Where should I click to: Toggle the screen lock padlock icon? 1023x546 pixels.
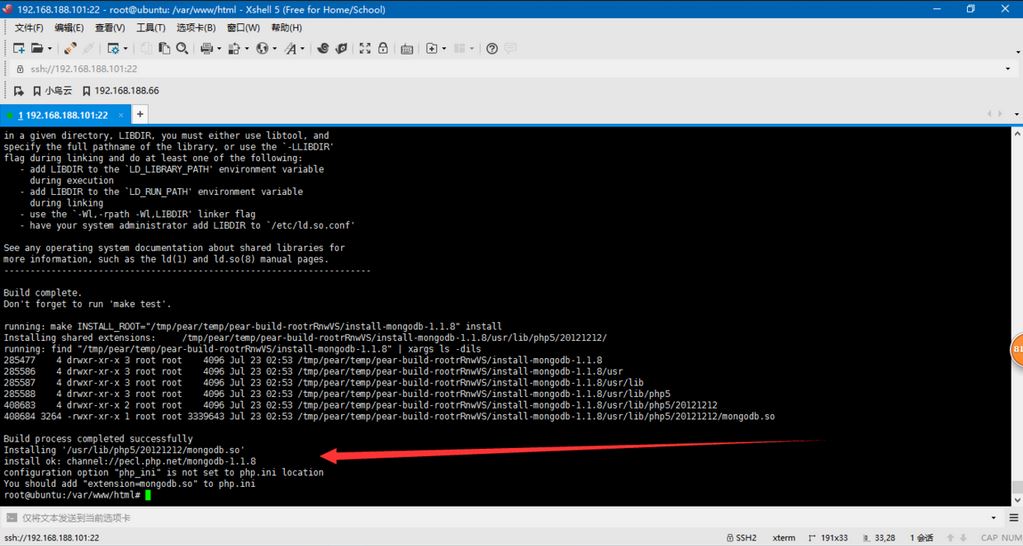click(x=383, y=48)
